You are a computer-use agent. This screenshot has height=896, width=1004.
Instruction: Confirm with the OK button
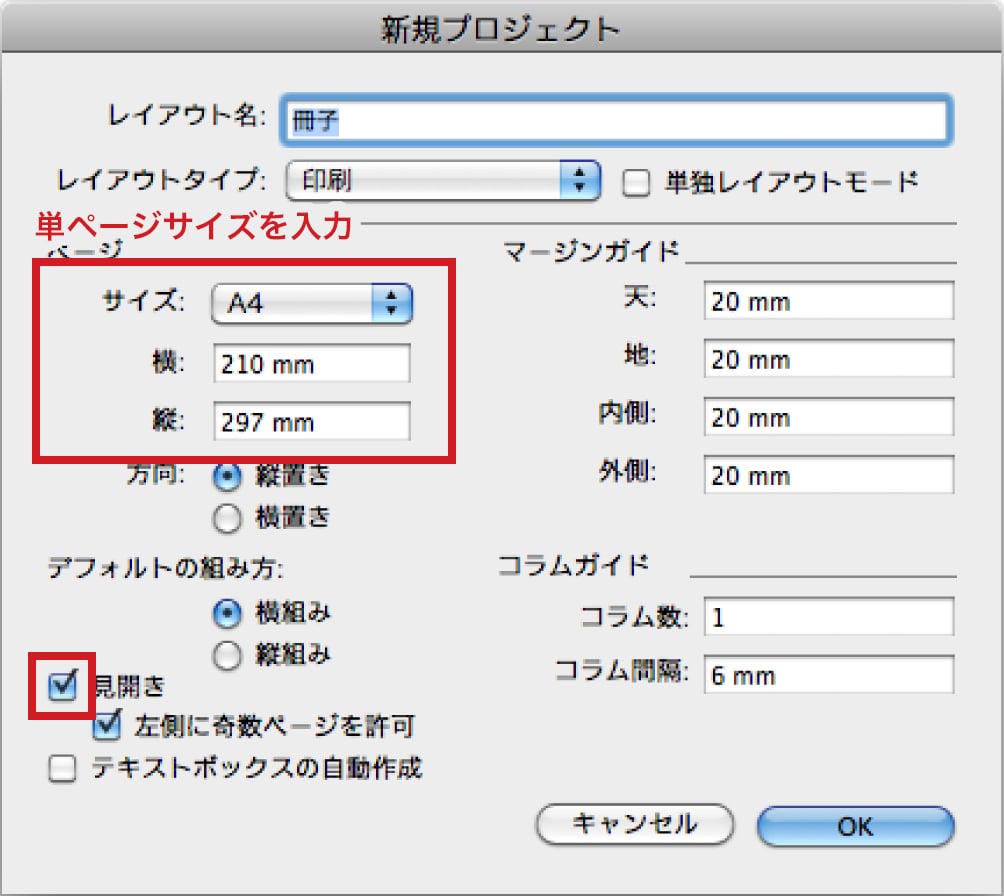point(855,826)
